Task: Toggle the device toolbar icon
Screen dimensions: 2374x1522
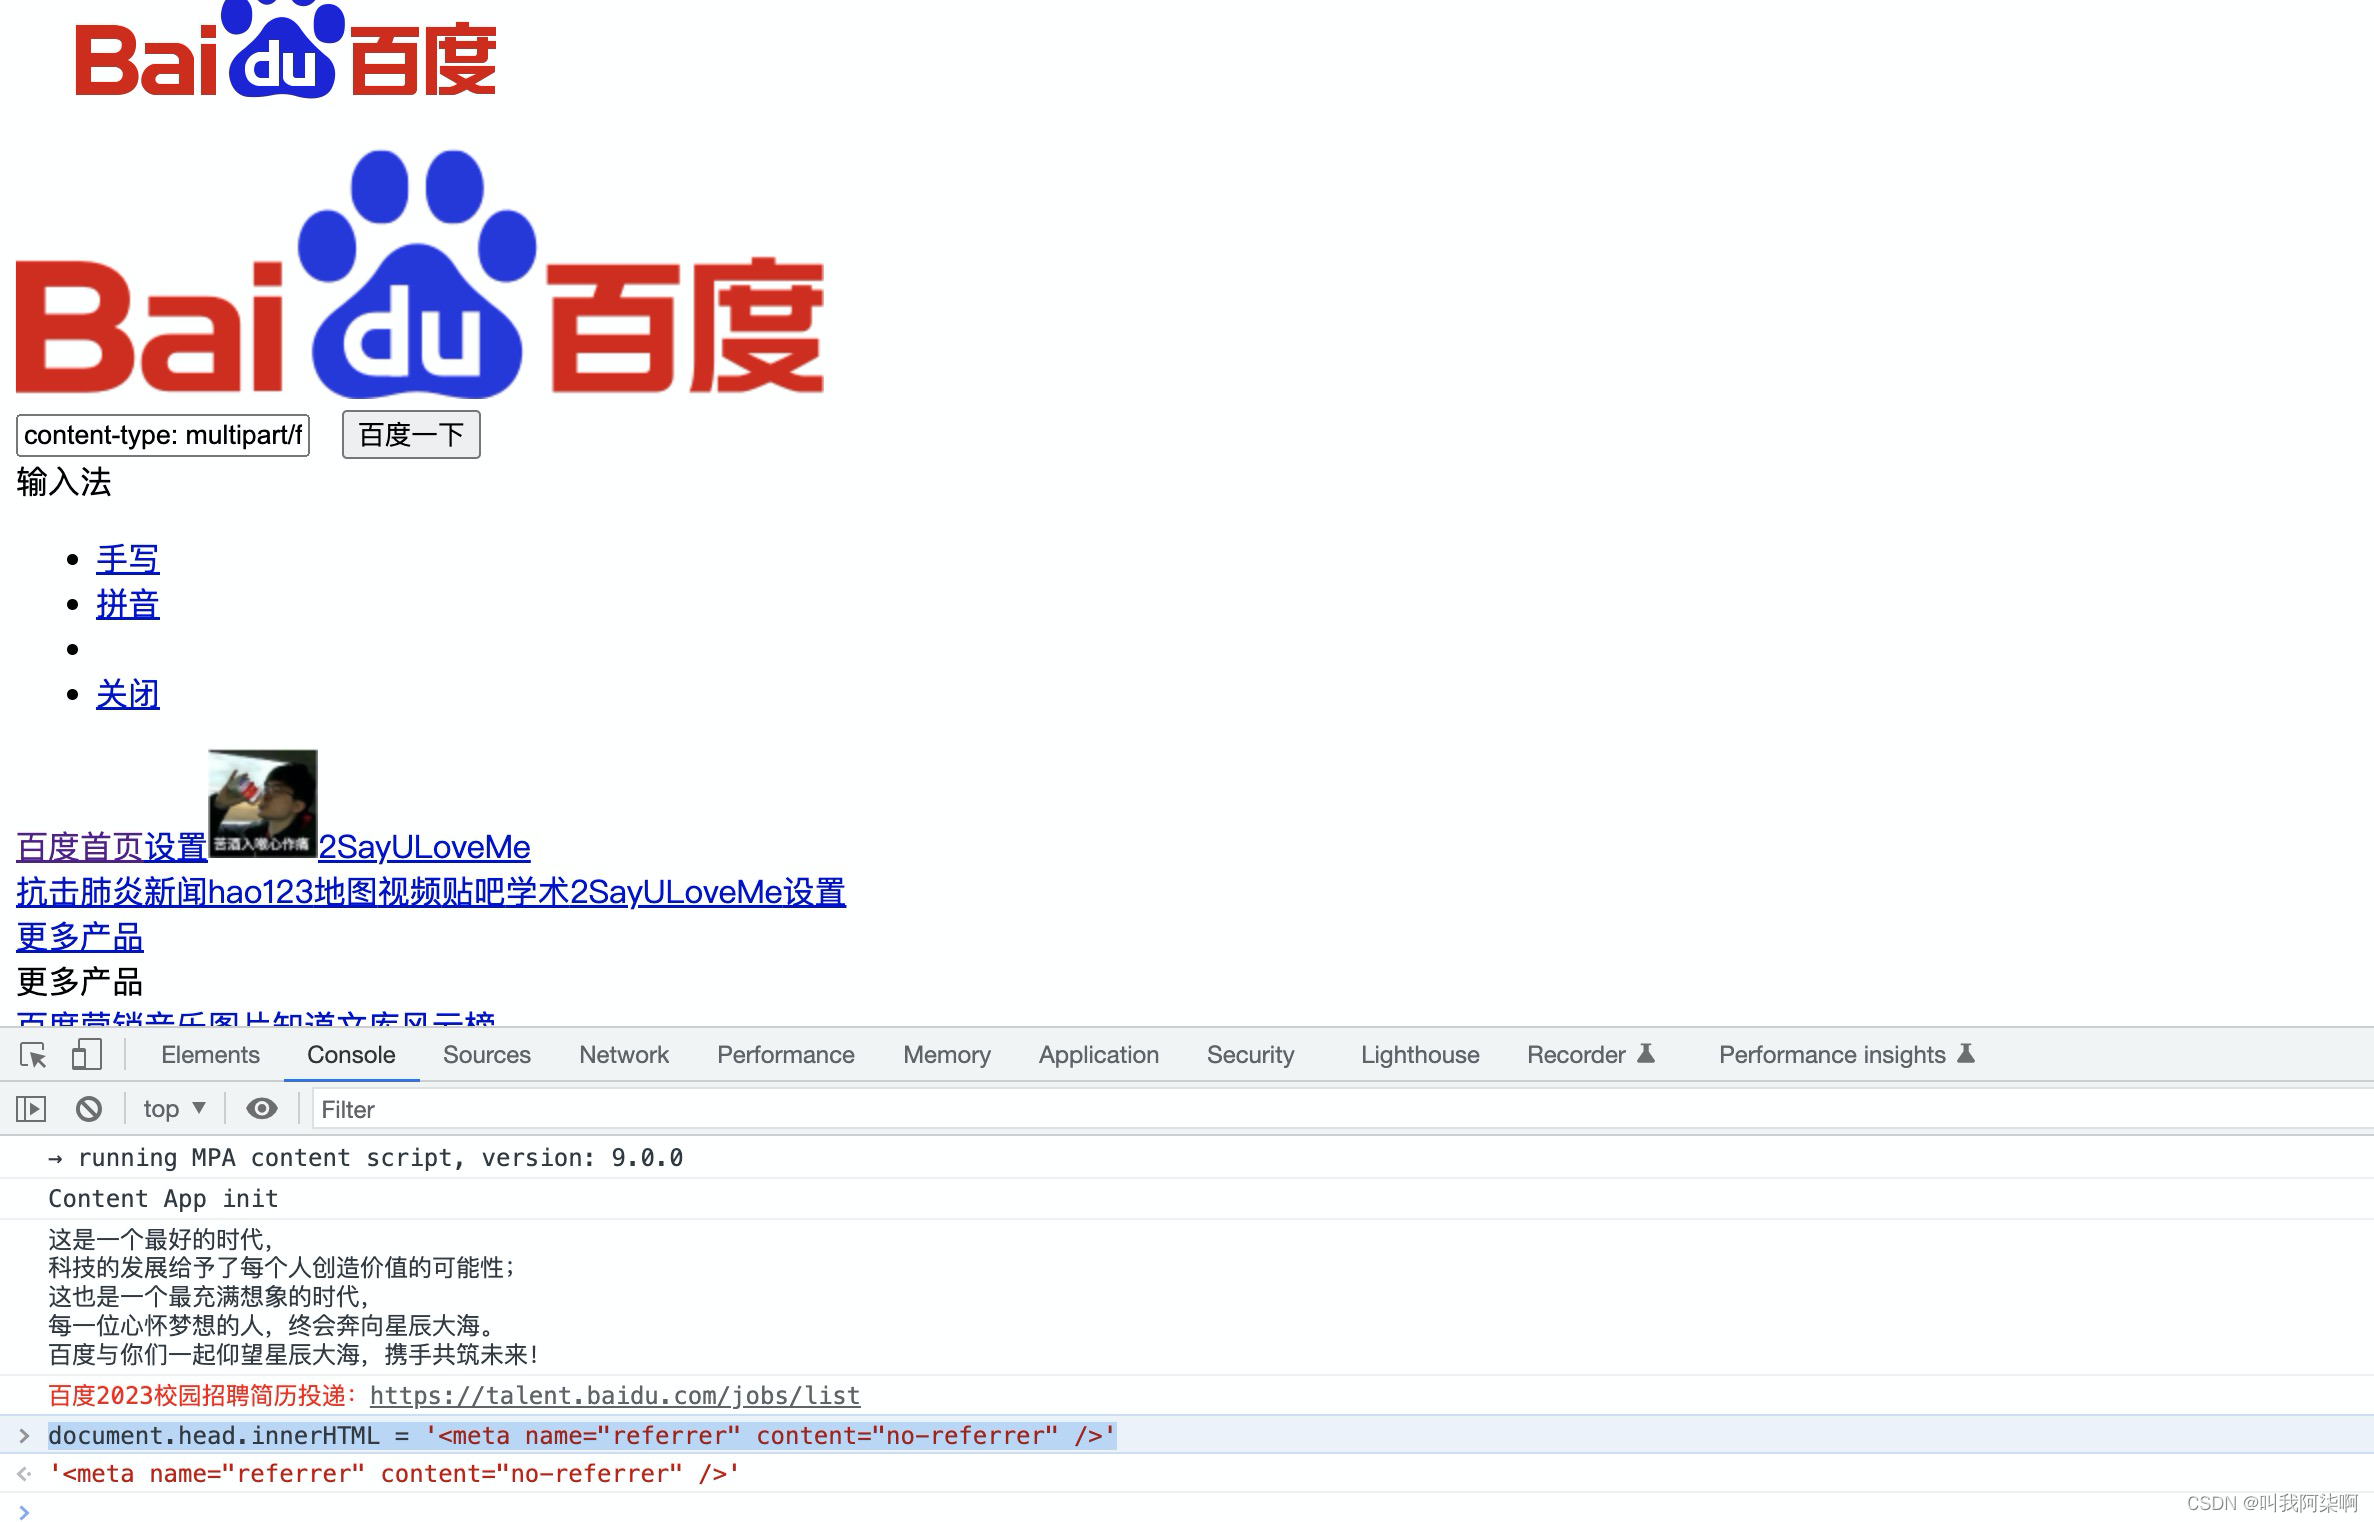Action: tap(86, 1055)
